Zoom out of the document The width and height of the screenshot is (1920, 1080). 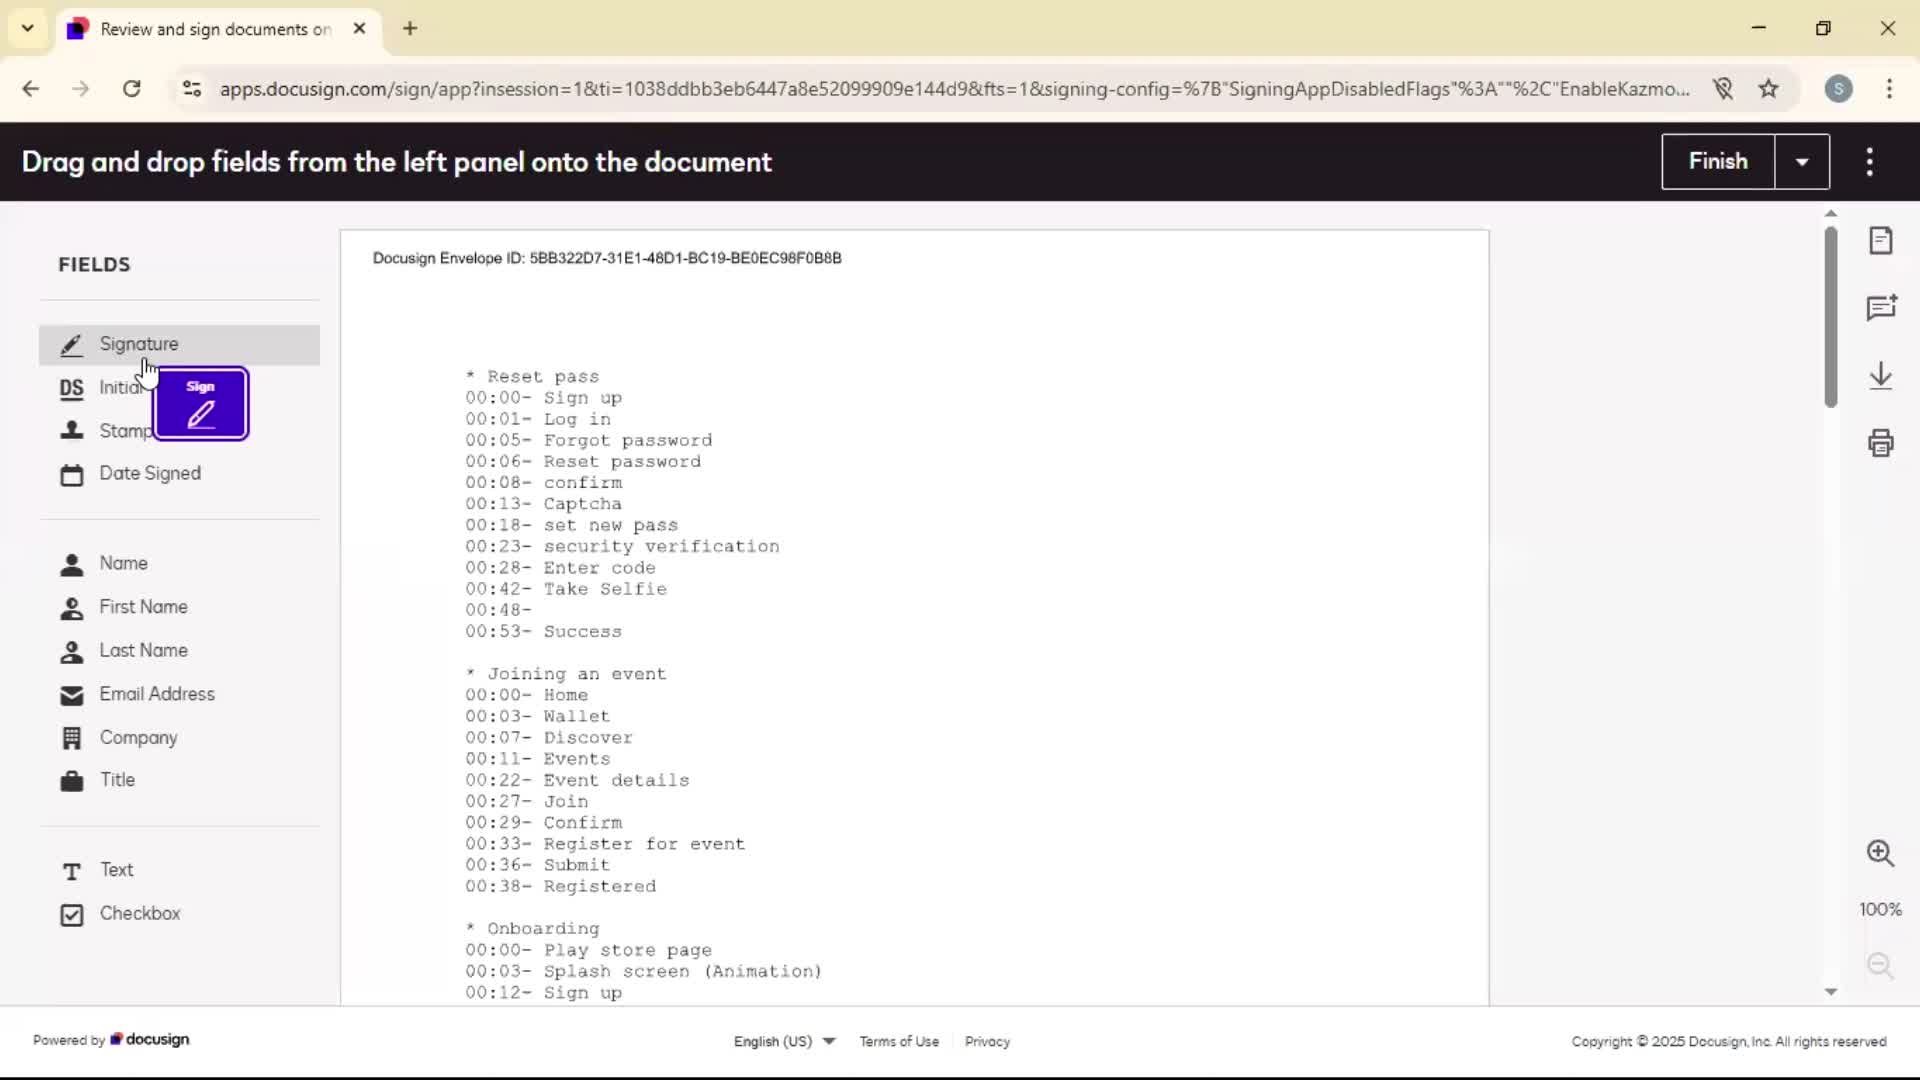[x=1880, y=965]
